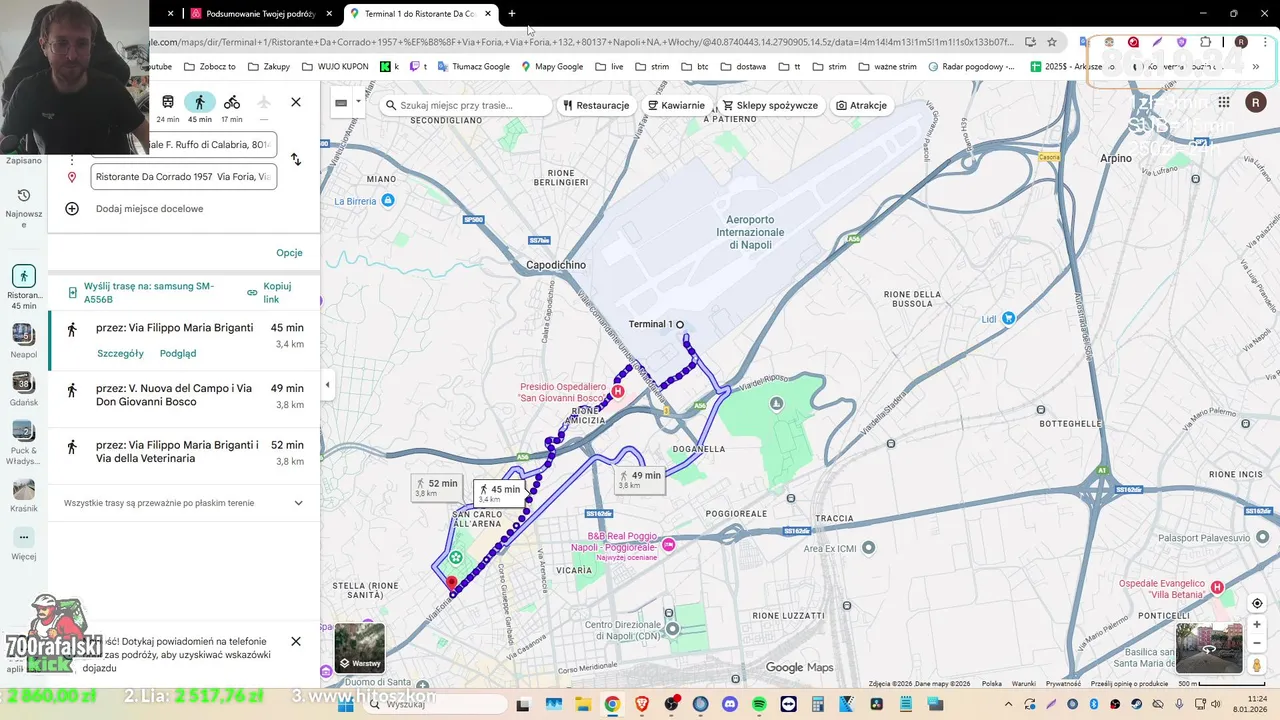Viewport: 1280px width, 720px height.
Task: Click the 52 min route label on map
Action: pos(437,488)
